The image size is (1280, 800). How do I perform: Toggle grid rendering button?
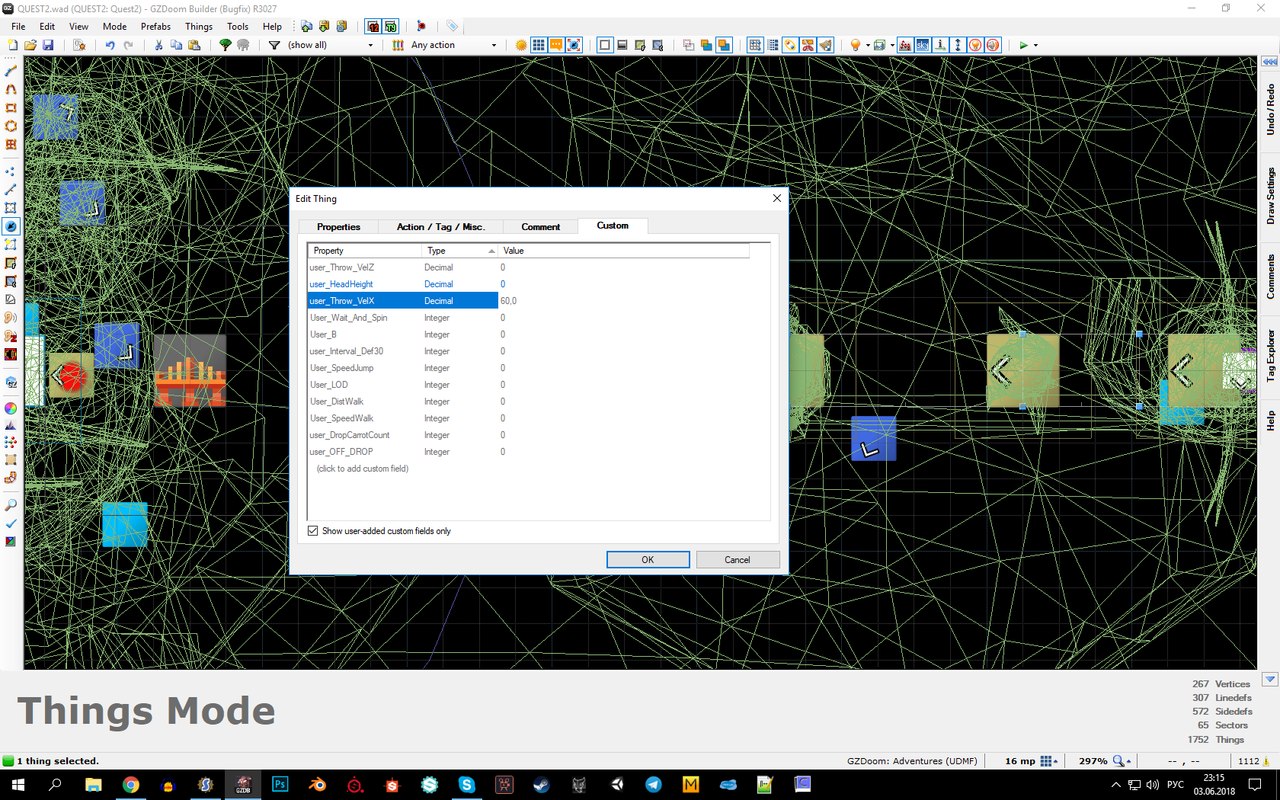pos(539,45)
